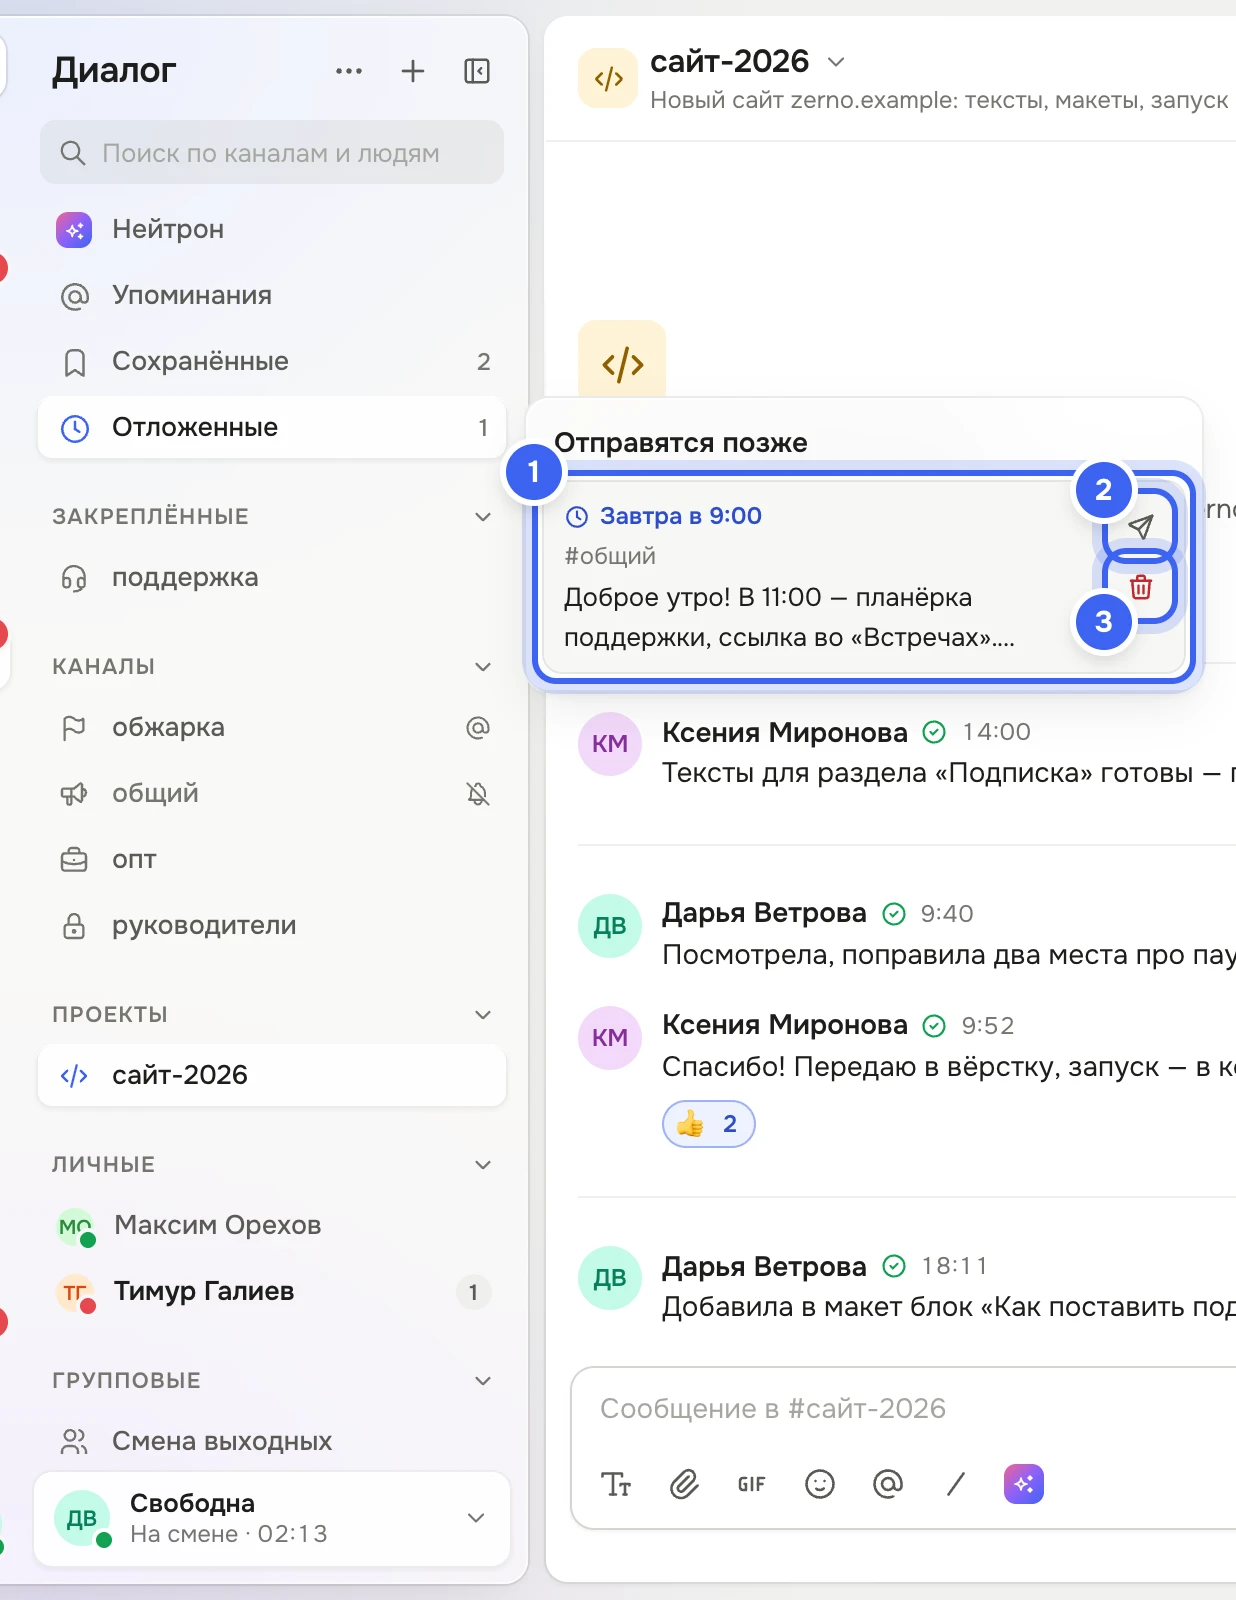Collapse the ЛИЧНЫЕ section

click(x=483, y=1164)
